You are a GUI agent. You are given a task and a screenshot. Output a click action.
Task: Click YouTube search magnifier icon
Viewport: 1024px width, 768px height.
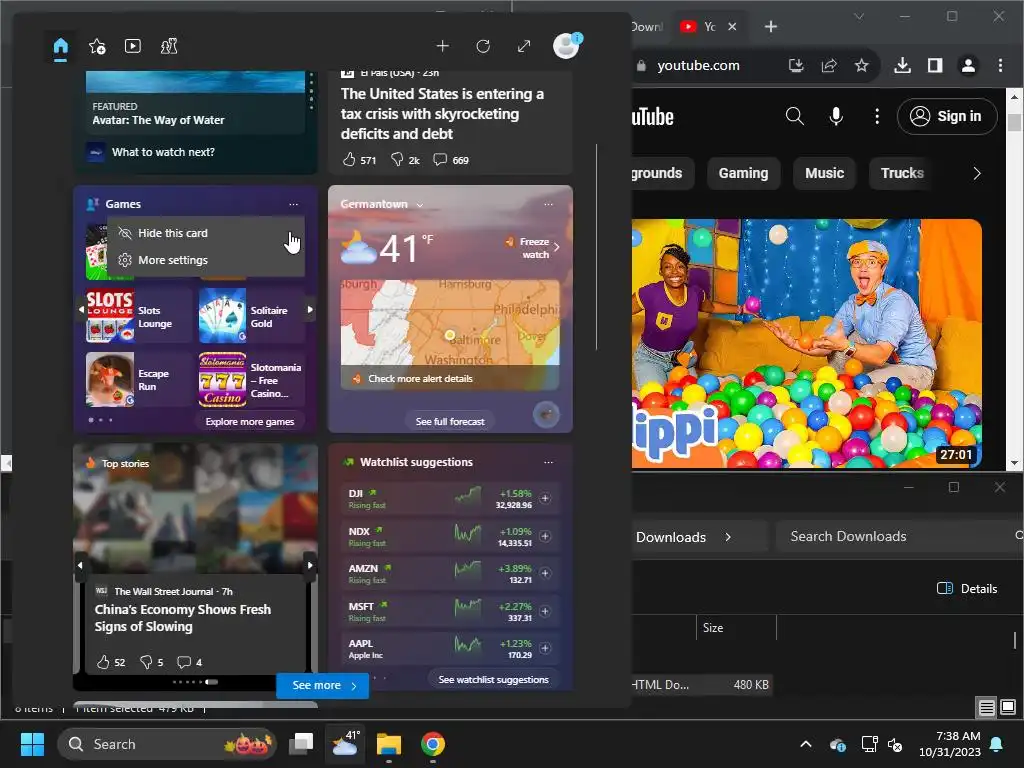[795, 116]
